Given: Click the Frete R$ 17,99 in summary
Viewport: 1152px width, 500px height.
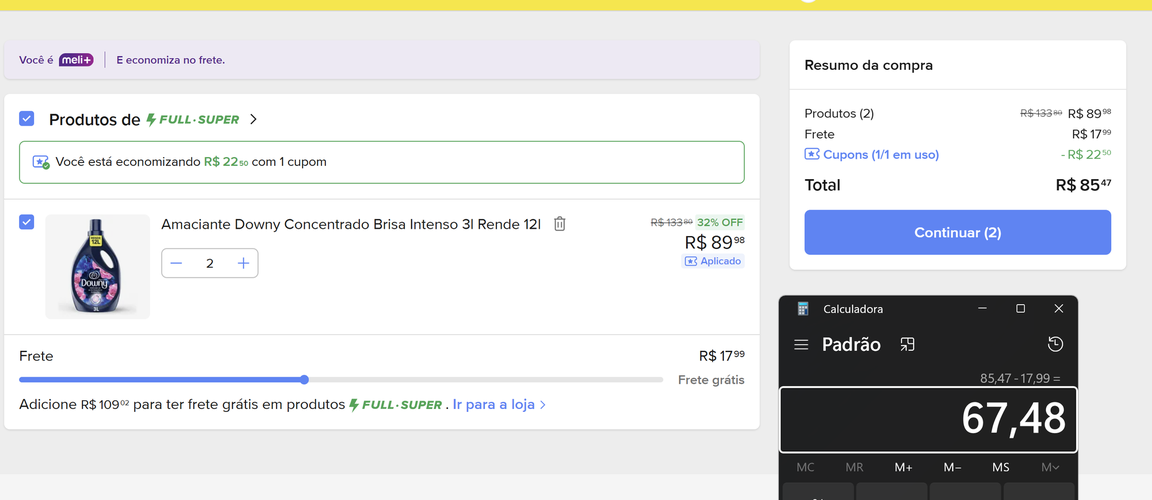Looking at the screenshot, I should (x=1092, y=134).
